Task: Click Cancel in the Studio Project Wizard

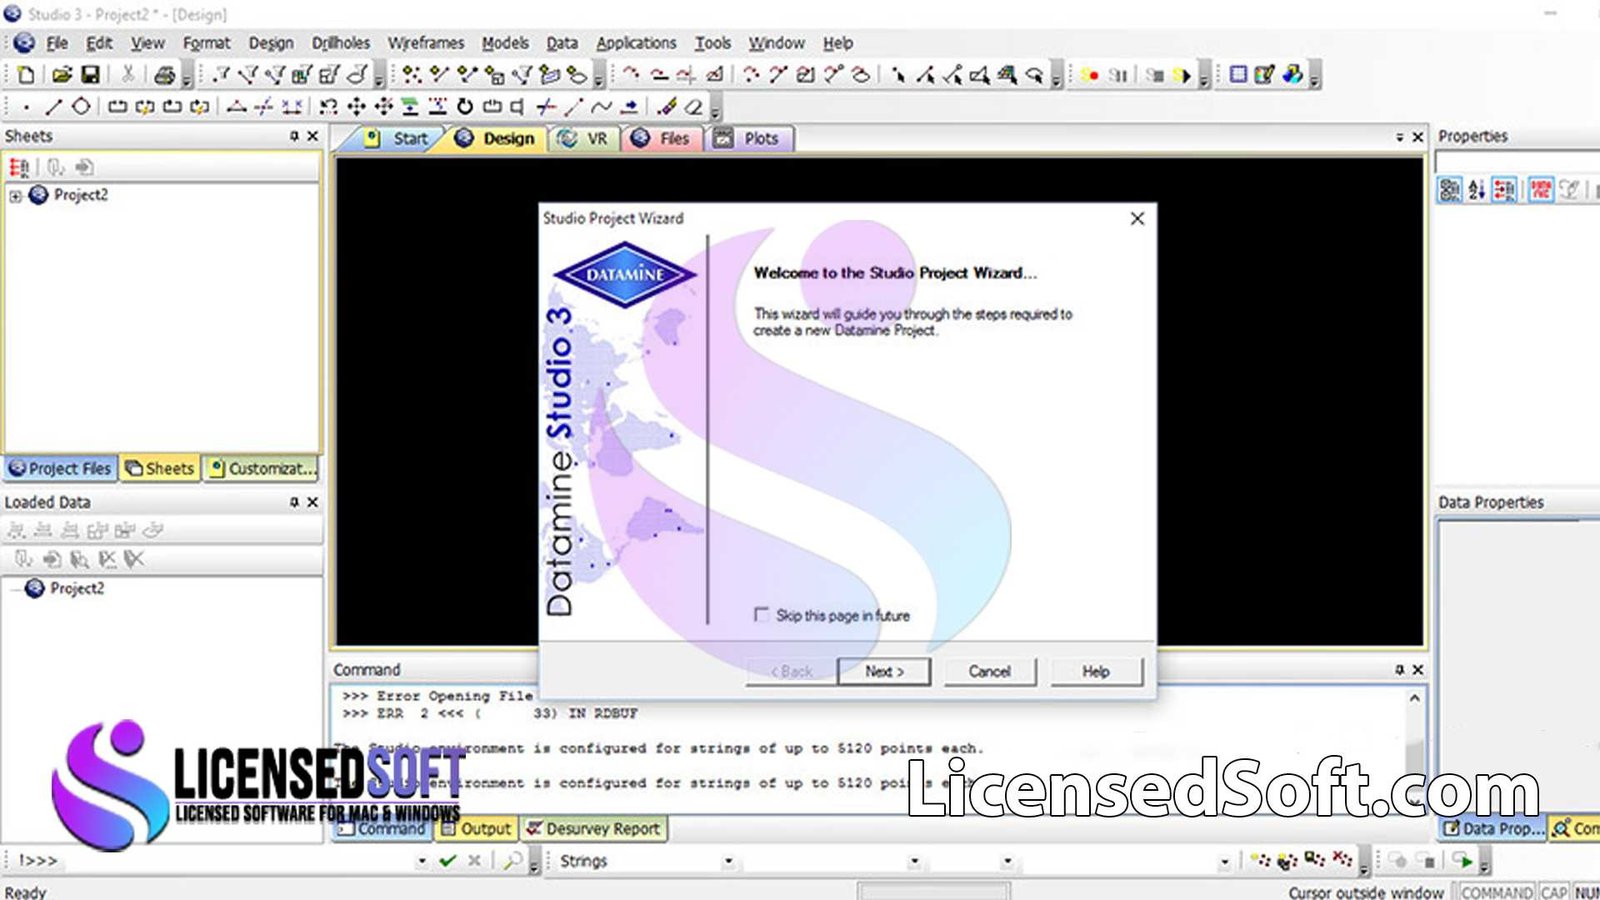Action: [989, 671]
